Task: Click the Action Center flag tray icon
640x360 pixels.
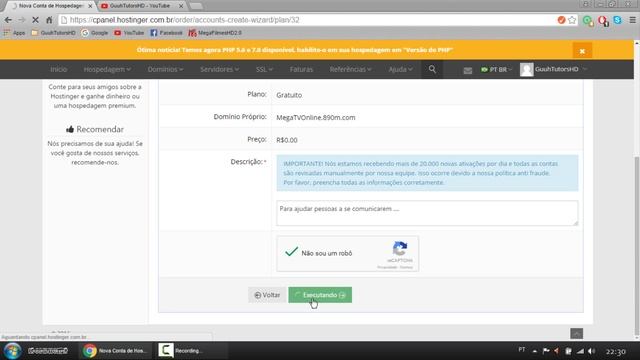Action: click(546, 351)
